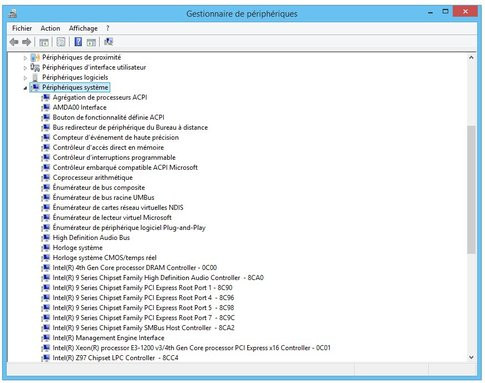
Task: Click icon beside PCI Express Root Port 1
Action: coord(46,288)
